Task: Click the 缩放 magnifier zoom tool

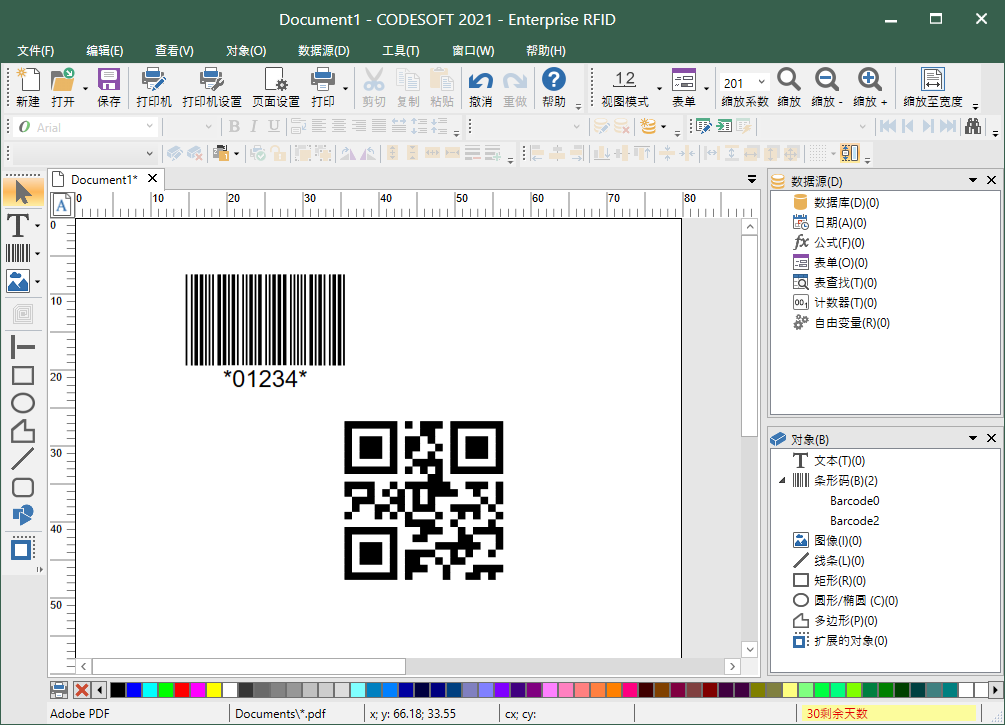Action: 789,87
